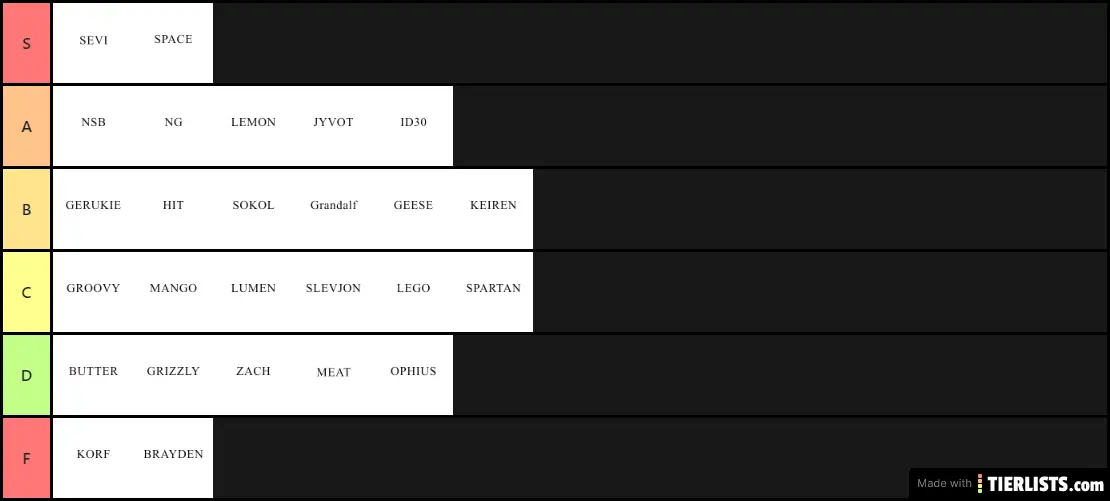
Task: Select the BRAYDEN tile
Action: [173, 458]
